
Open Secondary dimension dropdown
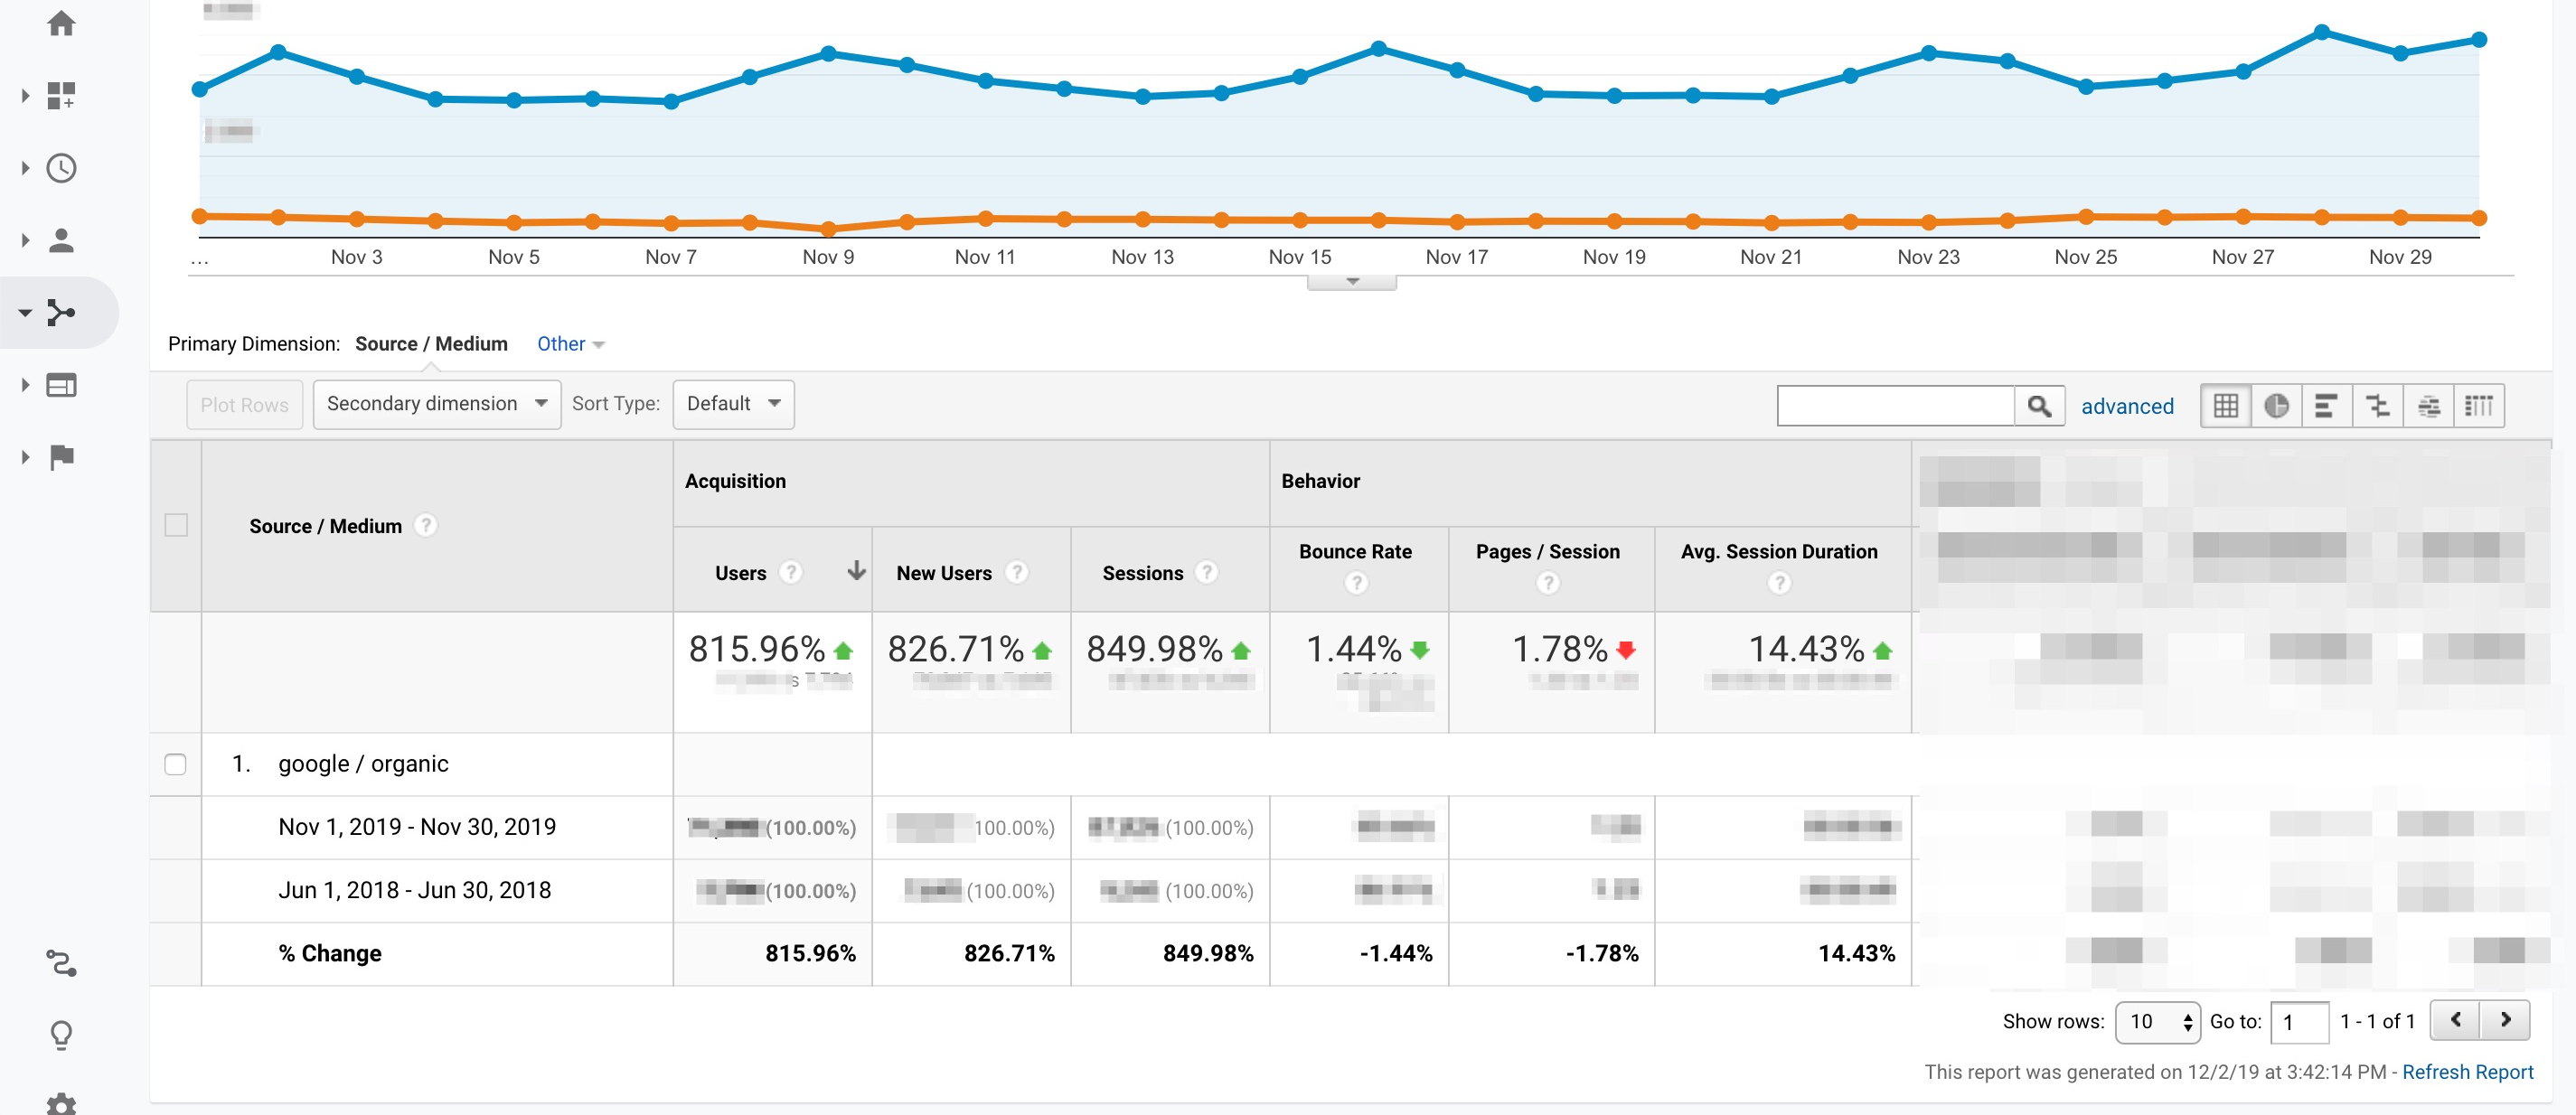point(437,404)
